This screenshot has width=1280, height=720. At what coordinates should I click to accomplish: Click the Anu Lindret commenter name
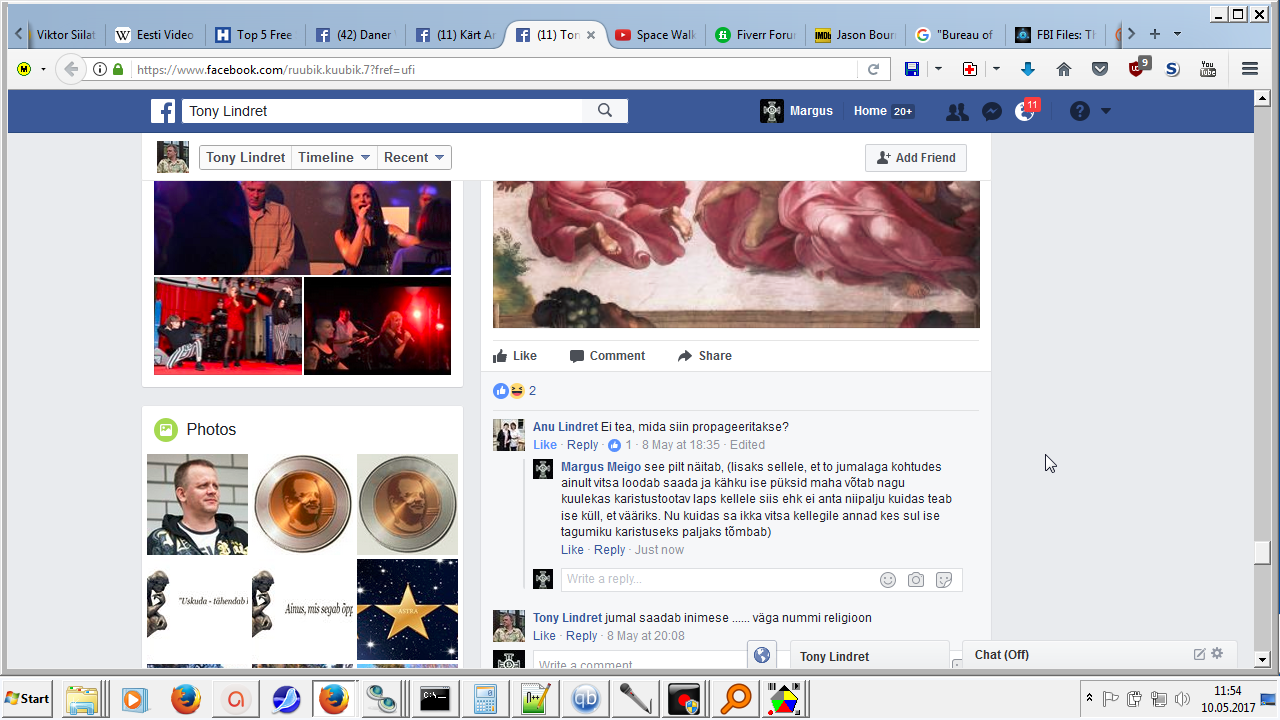click(x=565, y=427)
